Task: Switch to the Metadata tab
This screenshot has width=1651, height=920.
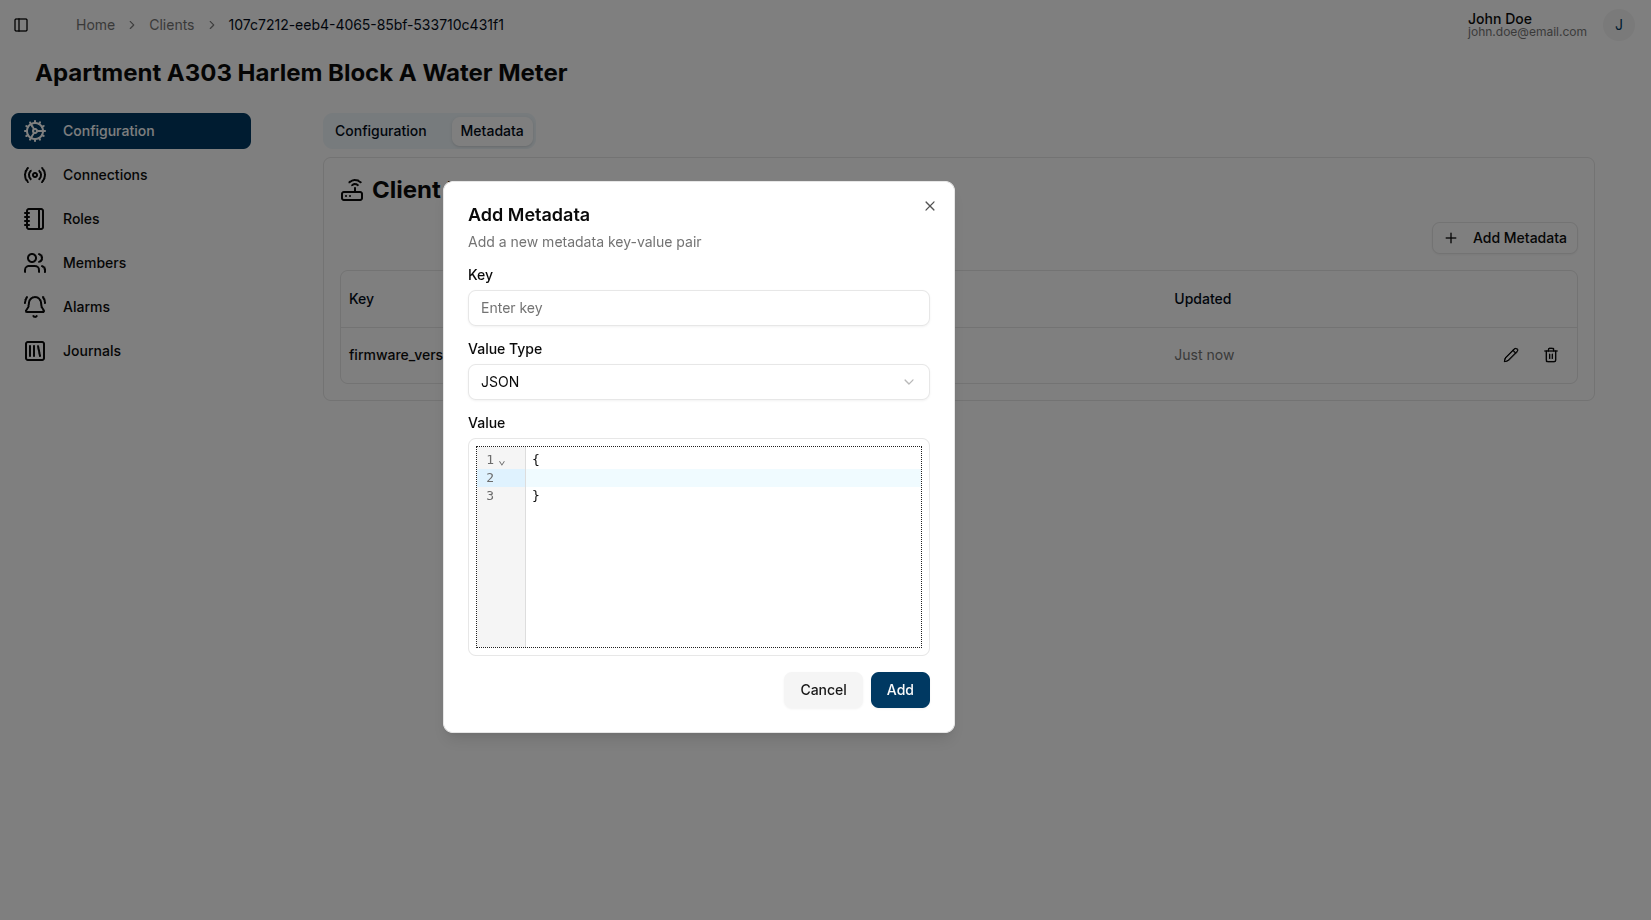Action: click(491, 130)
